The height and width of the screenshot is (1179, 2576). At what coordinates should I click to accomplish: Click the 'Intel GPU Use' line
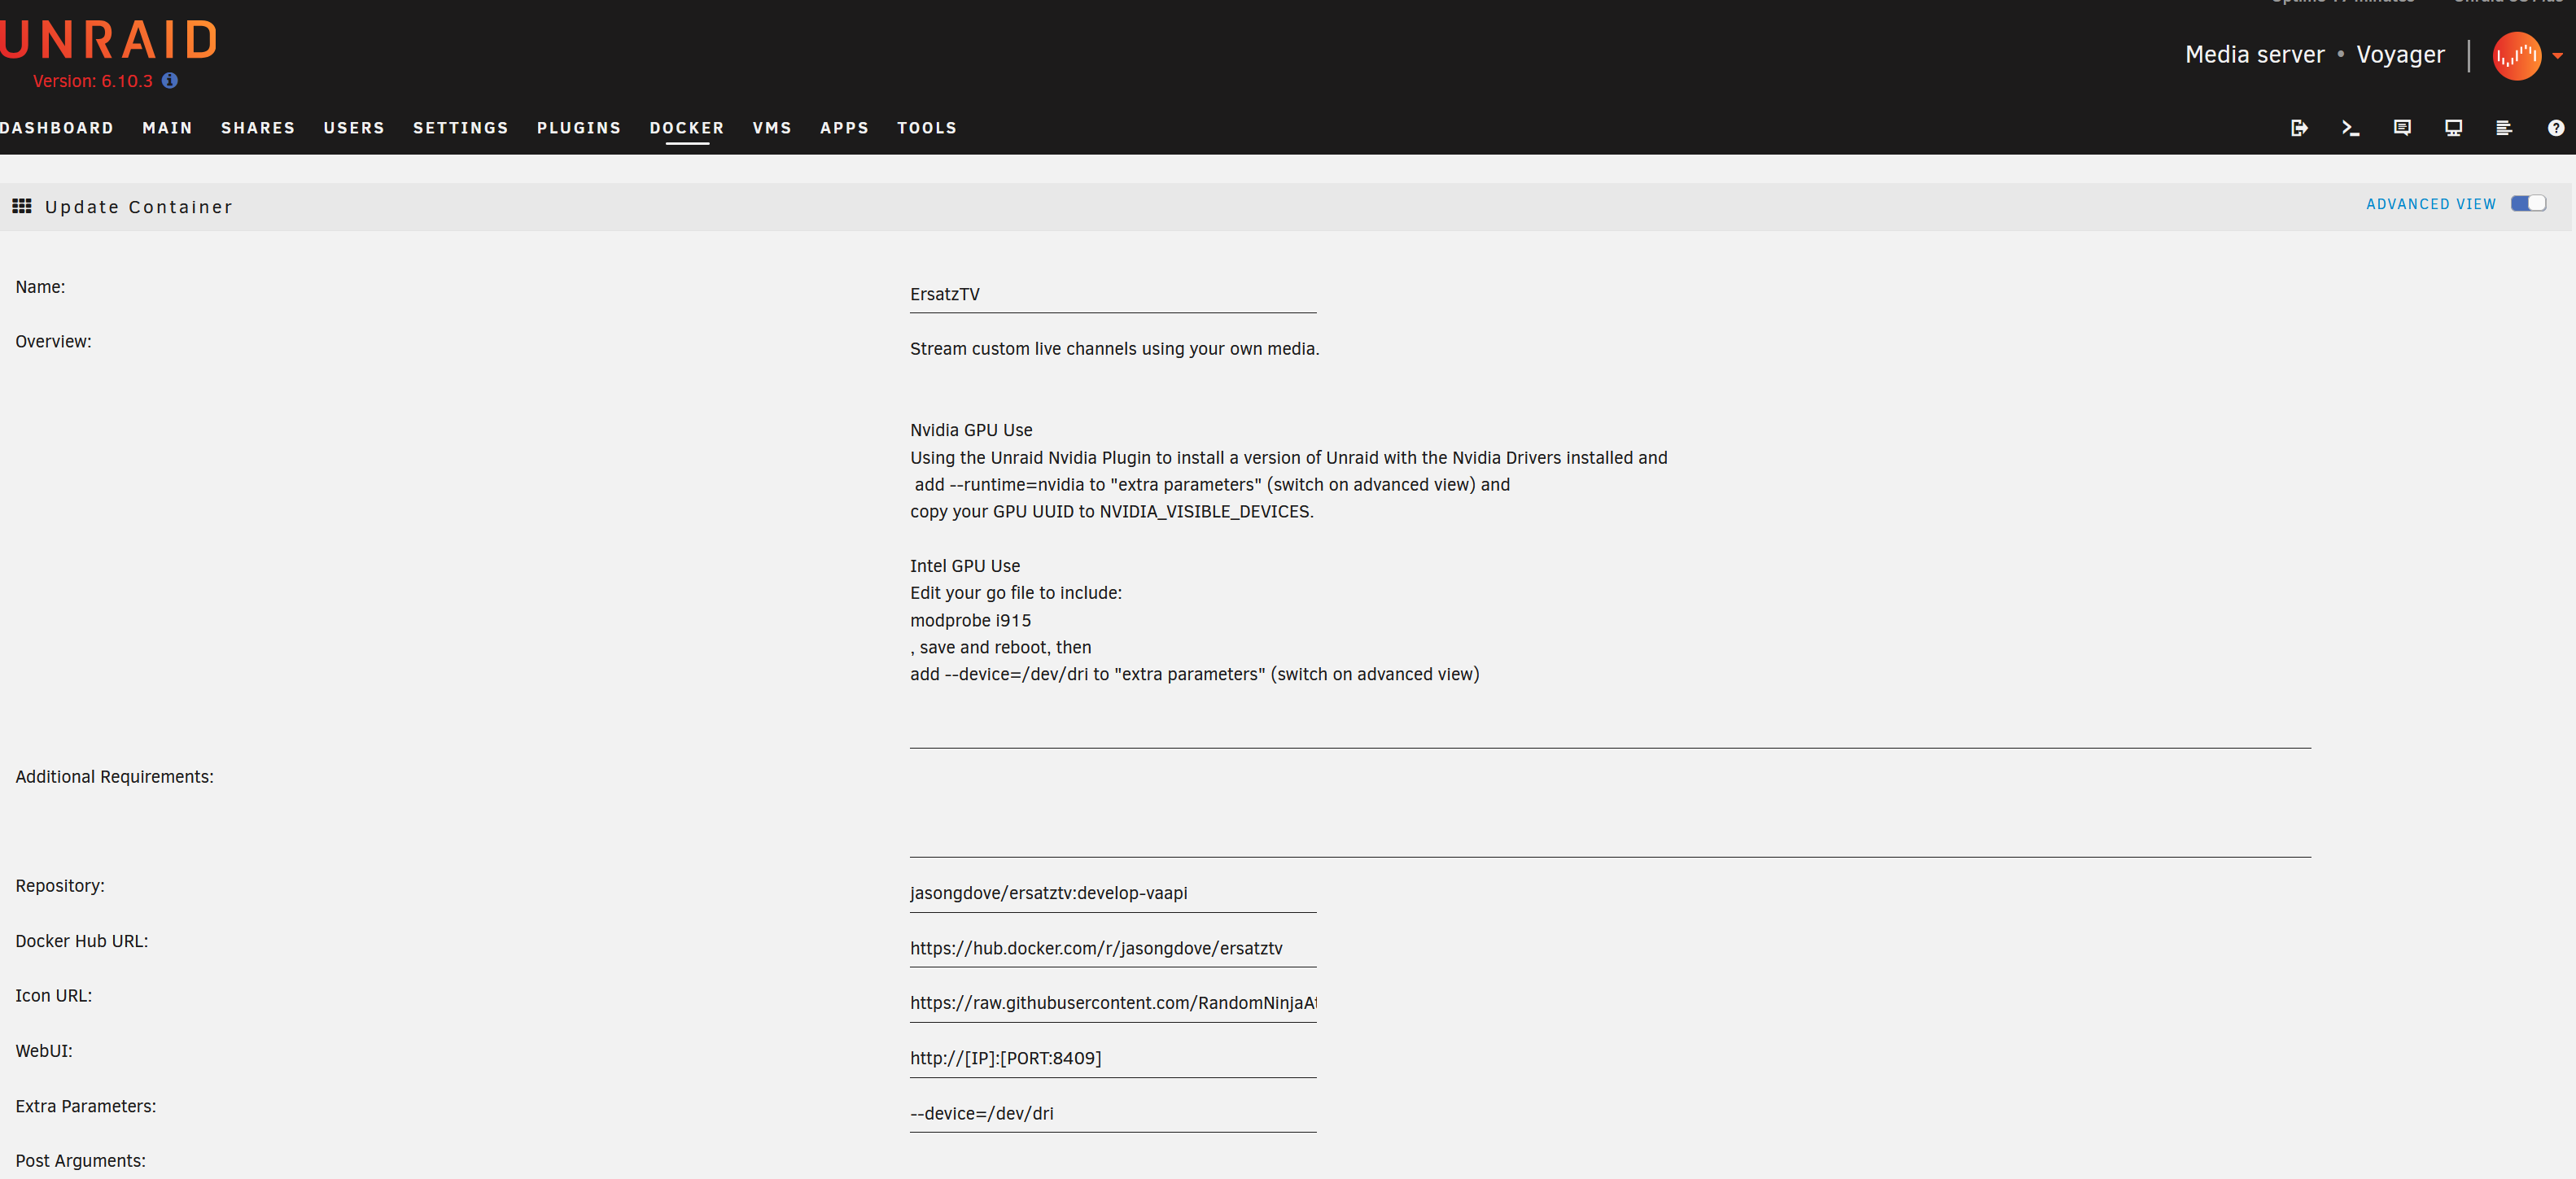(x=965, y=566)
